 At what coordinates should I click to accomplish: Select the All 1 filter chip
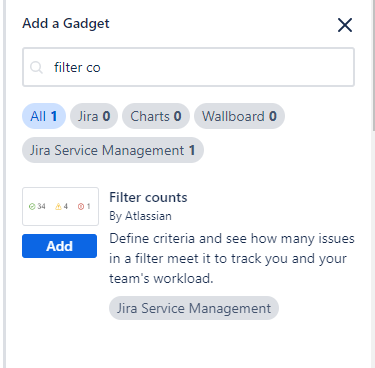pyautogui.click(x=44, y=116)
